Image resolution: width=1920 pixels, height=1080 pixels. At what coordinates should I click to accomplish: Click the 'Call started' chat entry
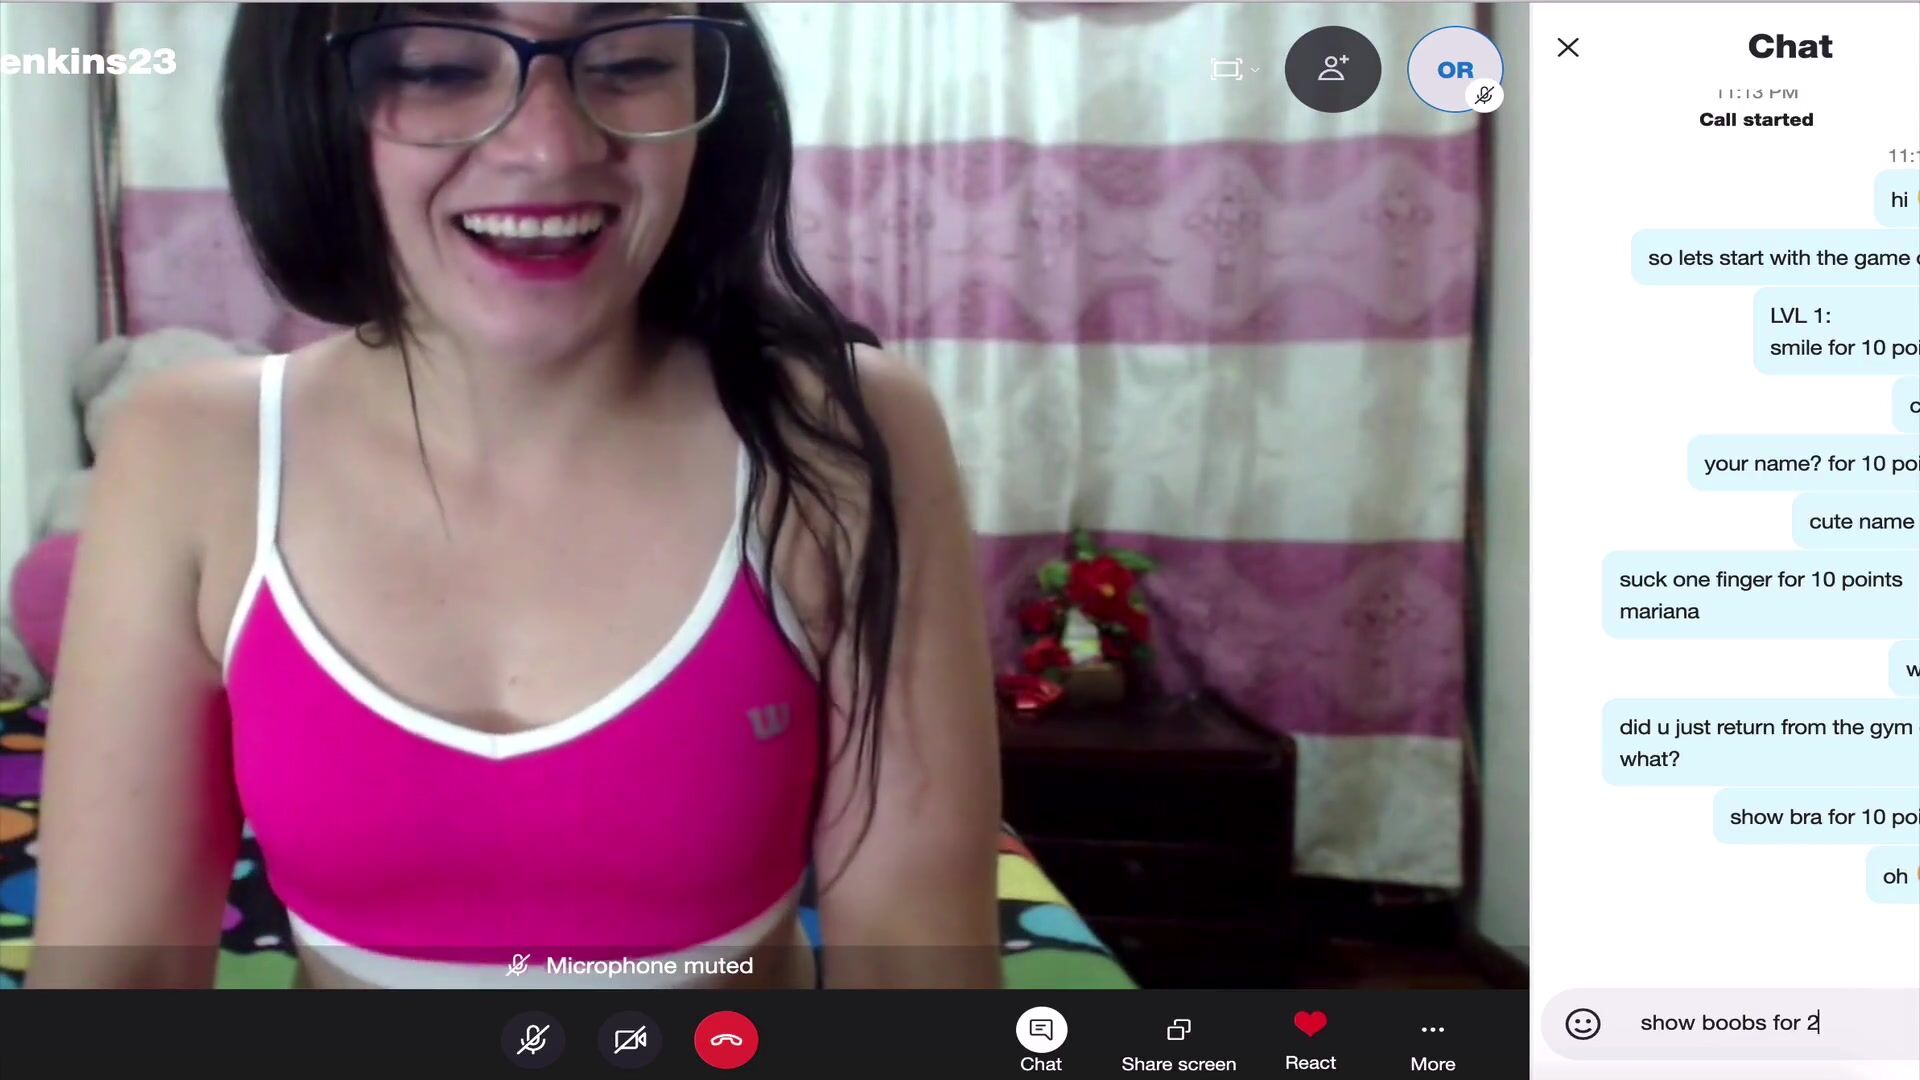click(1755, 119)
